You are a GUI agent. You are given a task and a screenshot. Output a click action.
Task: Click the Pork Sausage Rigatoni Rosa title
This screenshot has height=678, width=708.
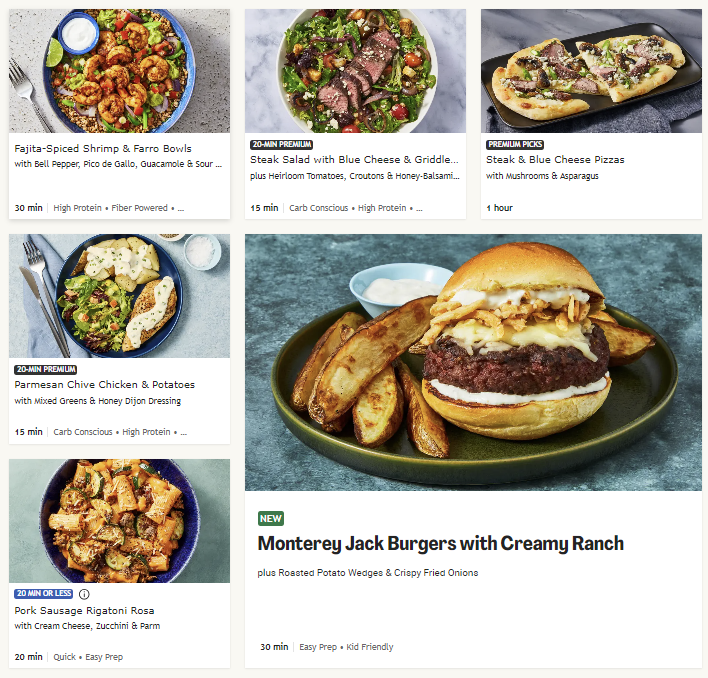pos(84,610)
